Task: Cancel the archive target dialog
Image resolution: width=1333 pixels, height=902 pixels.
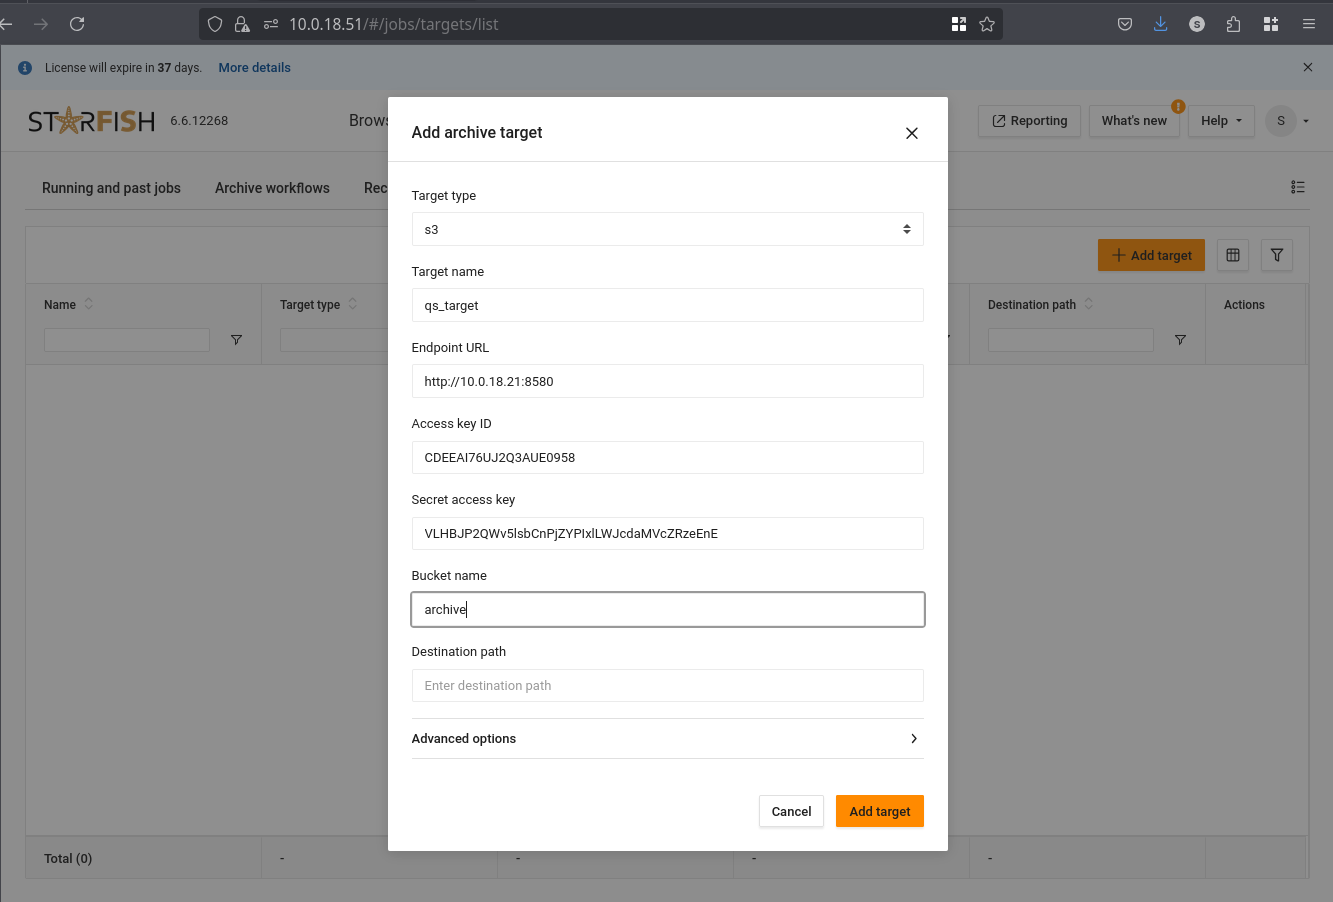Action: coord(791,811)
